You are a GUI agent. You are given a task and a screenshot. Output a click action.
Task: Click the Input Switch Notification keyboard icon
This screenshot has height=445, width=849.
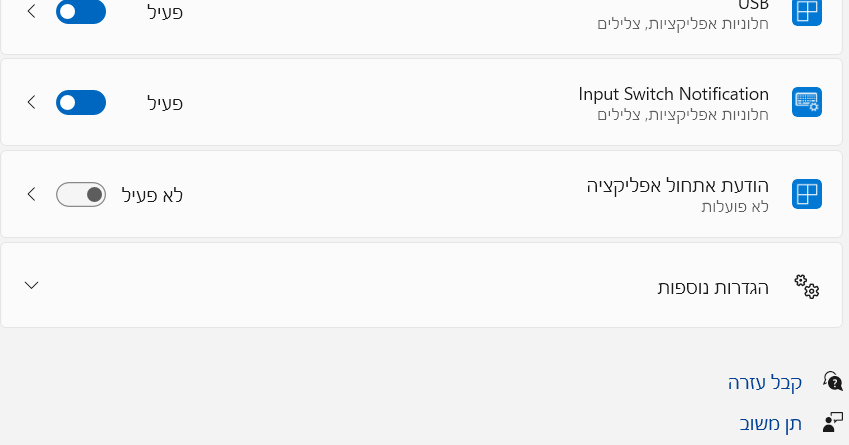pyautogui.click(x=806, y=102)
